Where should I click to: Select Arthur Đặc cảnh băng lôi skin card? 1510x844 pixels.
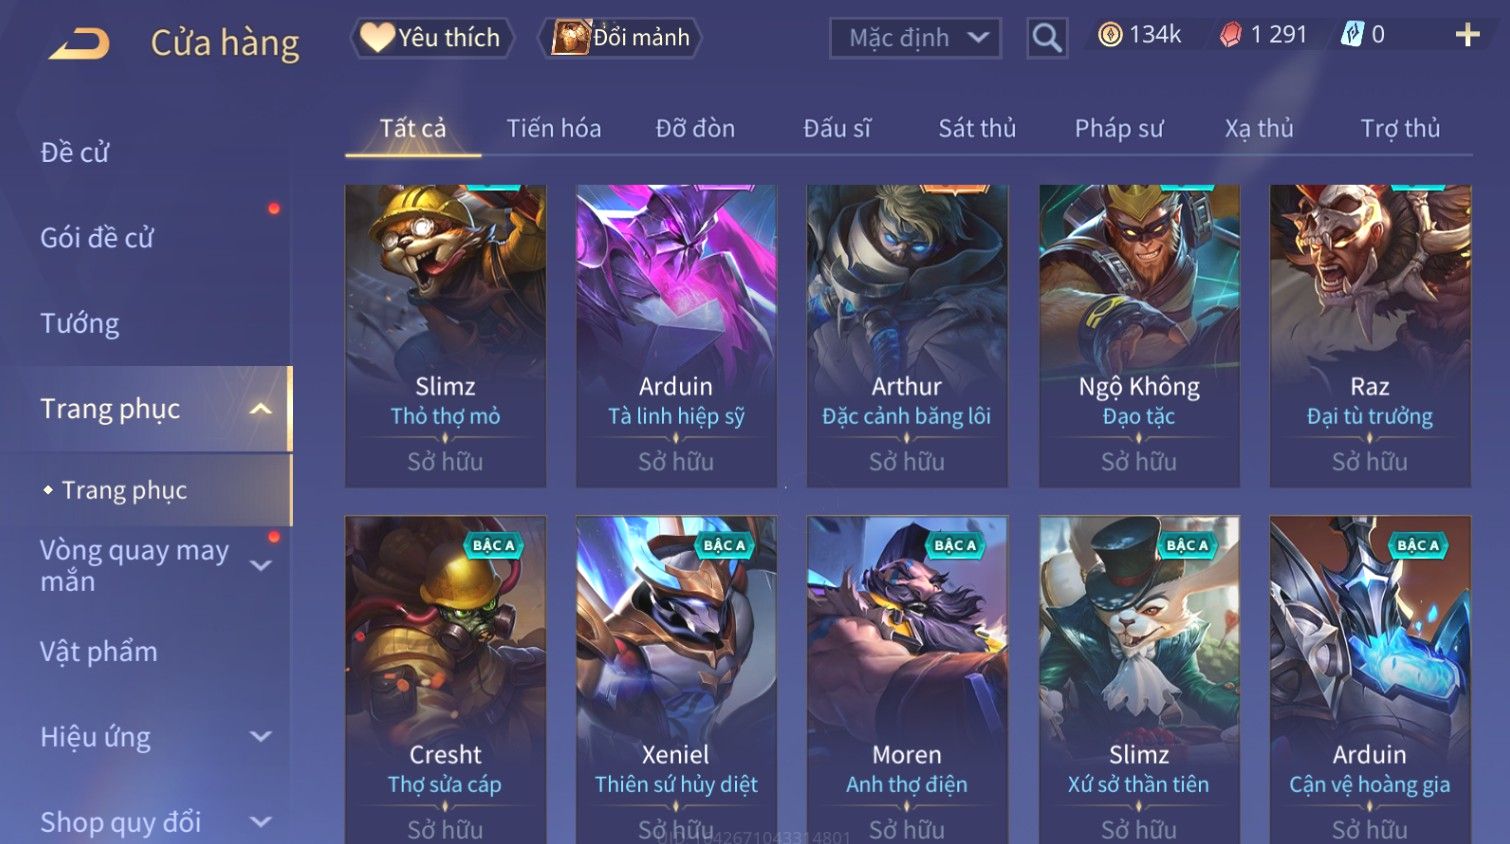907,336
